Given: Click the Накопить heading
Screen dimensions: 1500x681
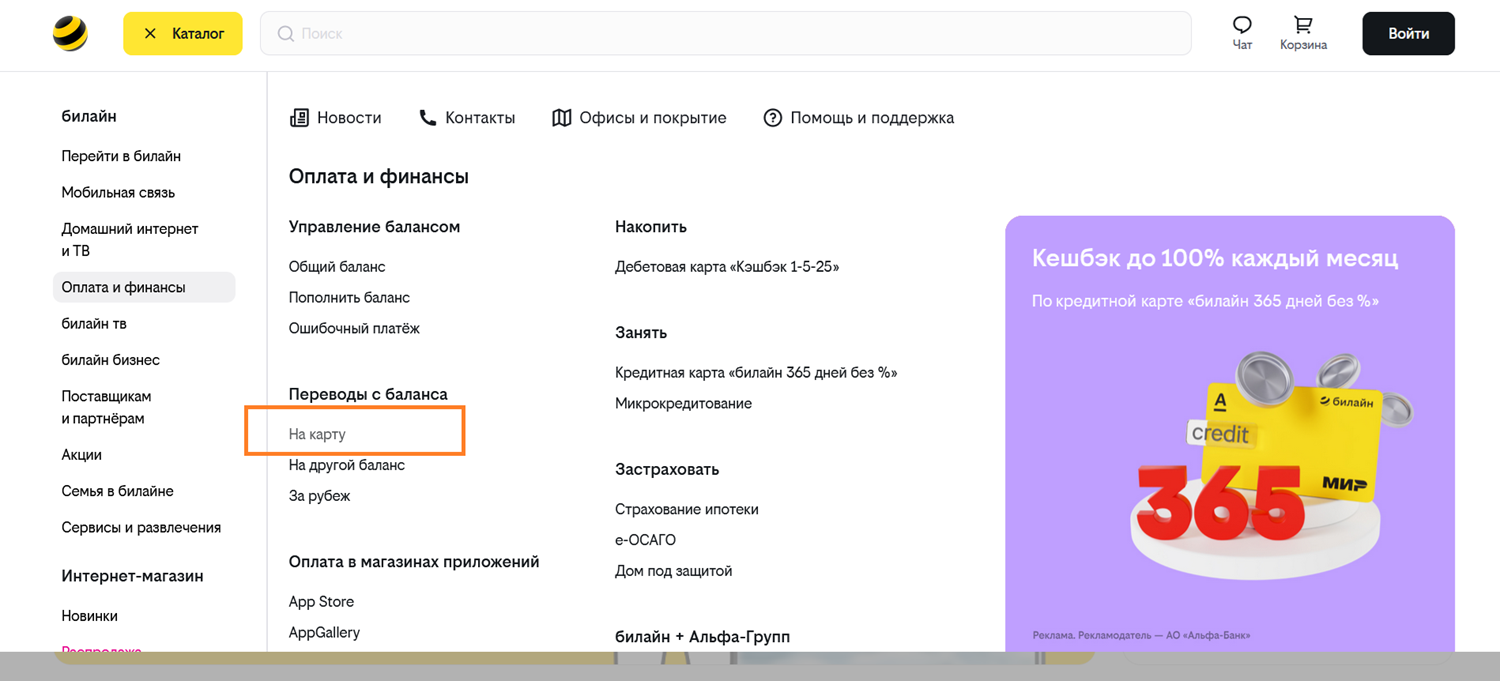Looking at the screenshot, I should pyautogui.click(x=651, y=227).
